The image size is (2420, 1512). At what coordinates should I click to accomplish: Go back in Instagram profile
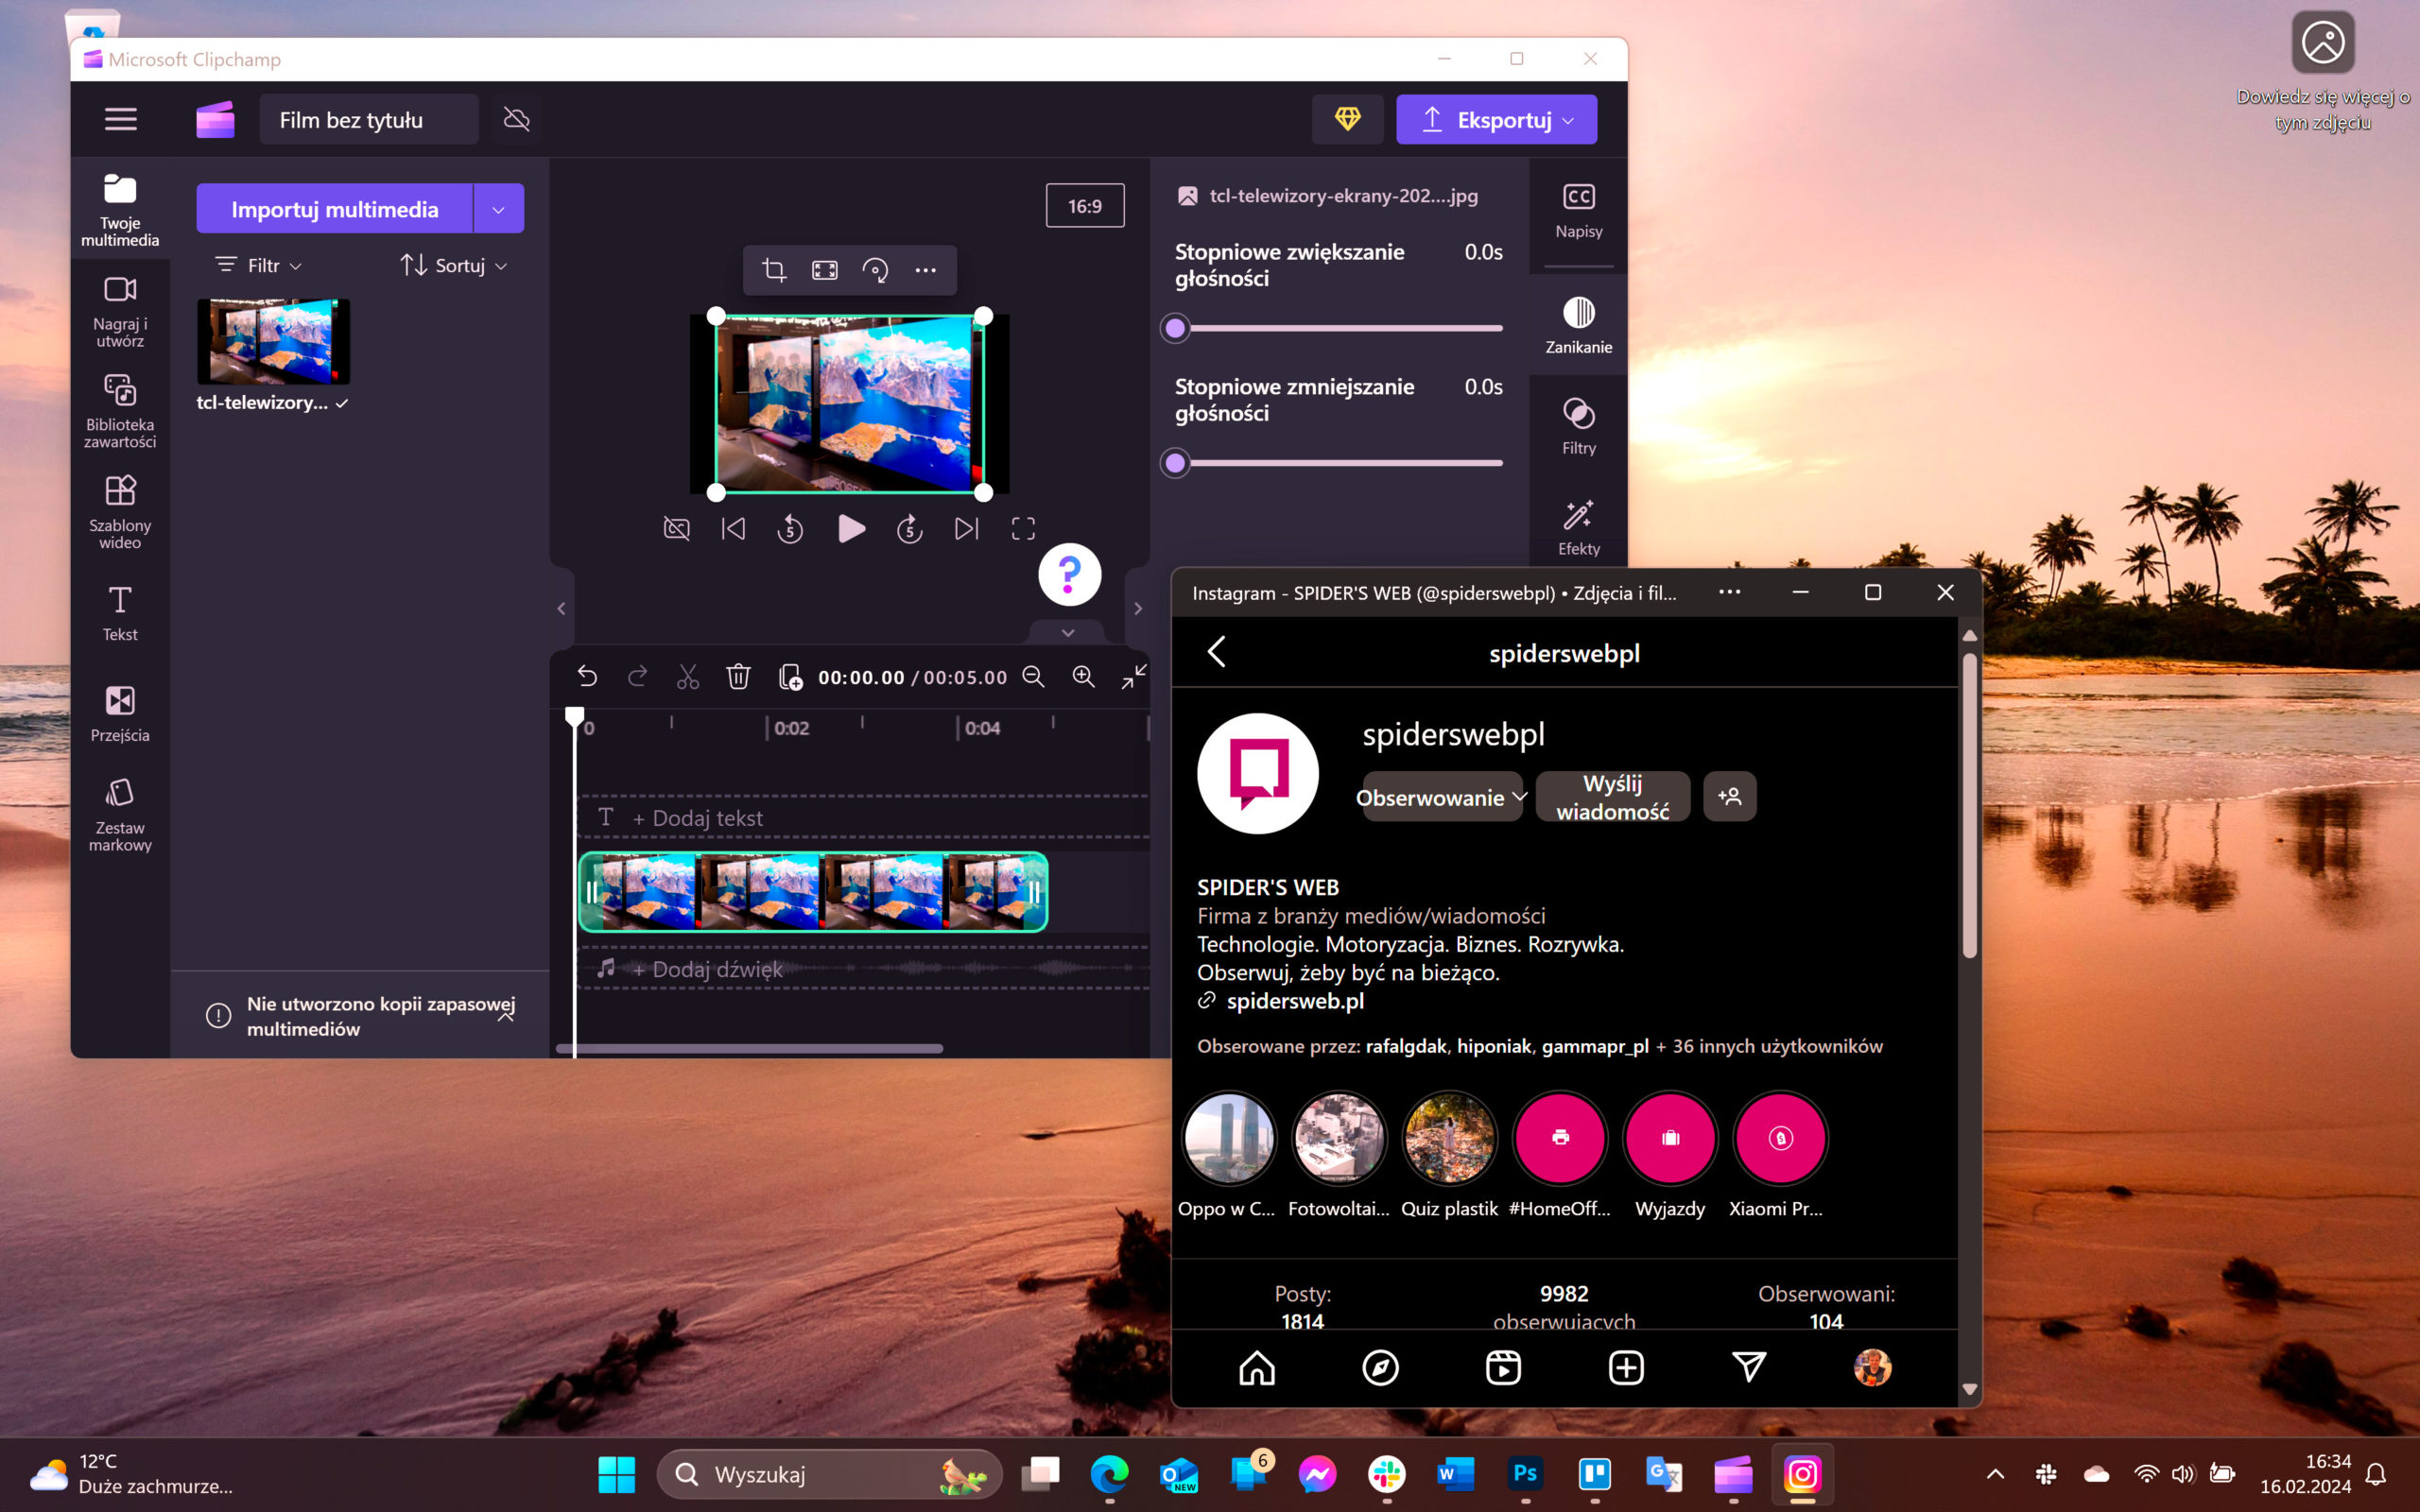point(1216,652)
